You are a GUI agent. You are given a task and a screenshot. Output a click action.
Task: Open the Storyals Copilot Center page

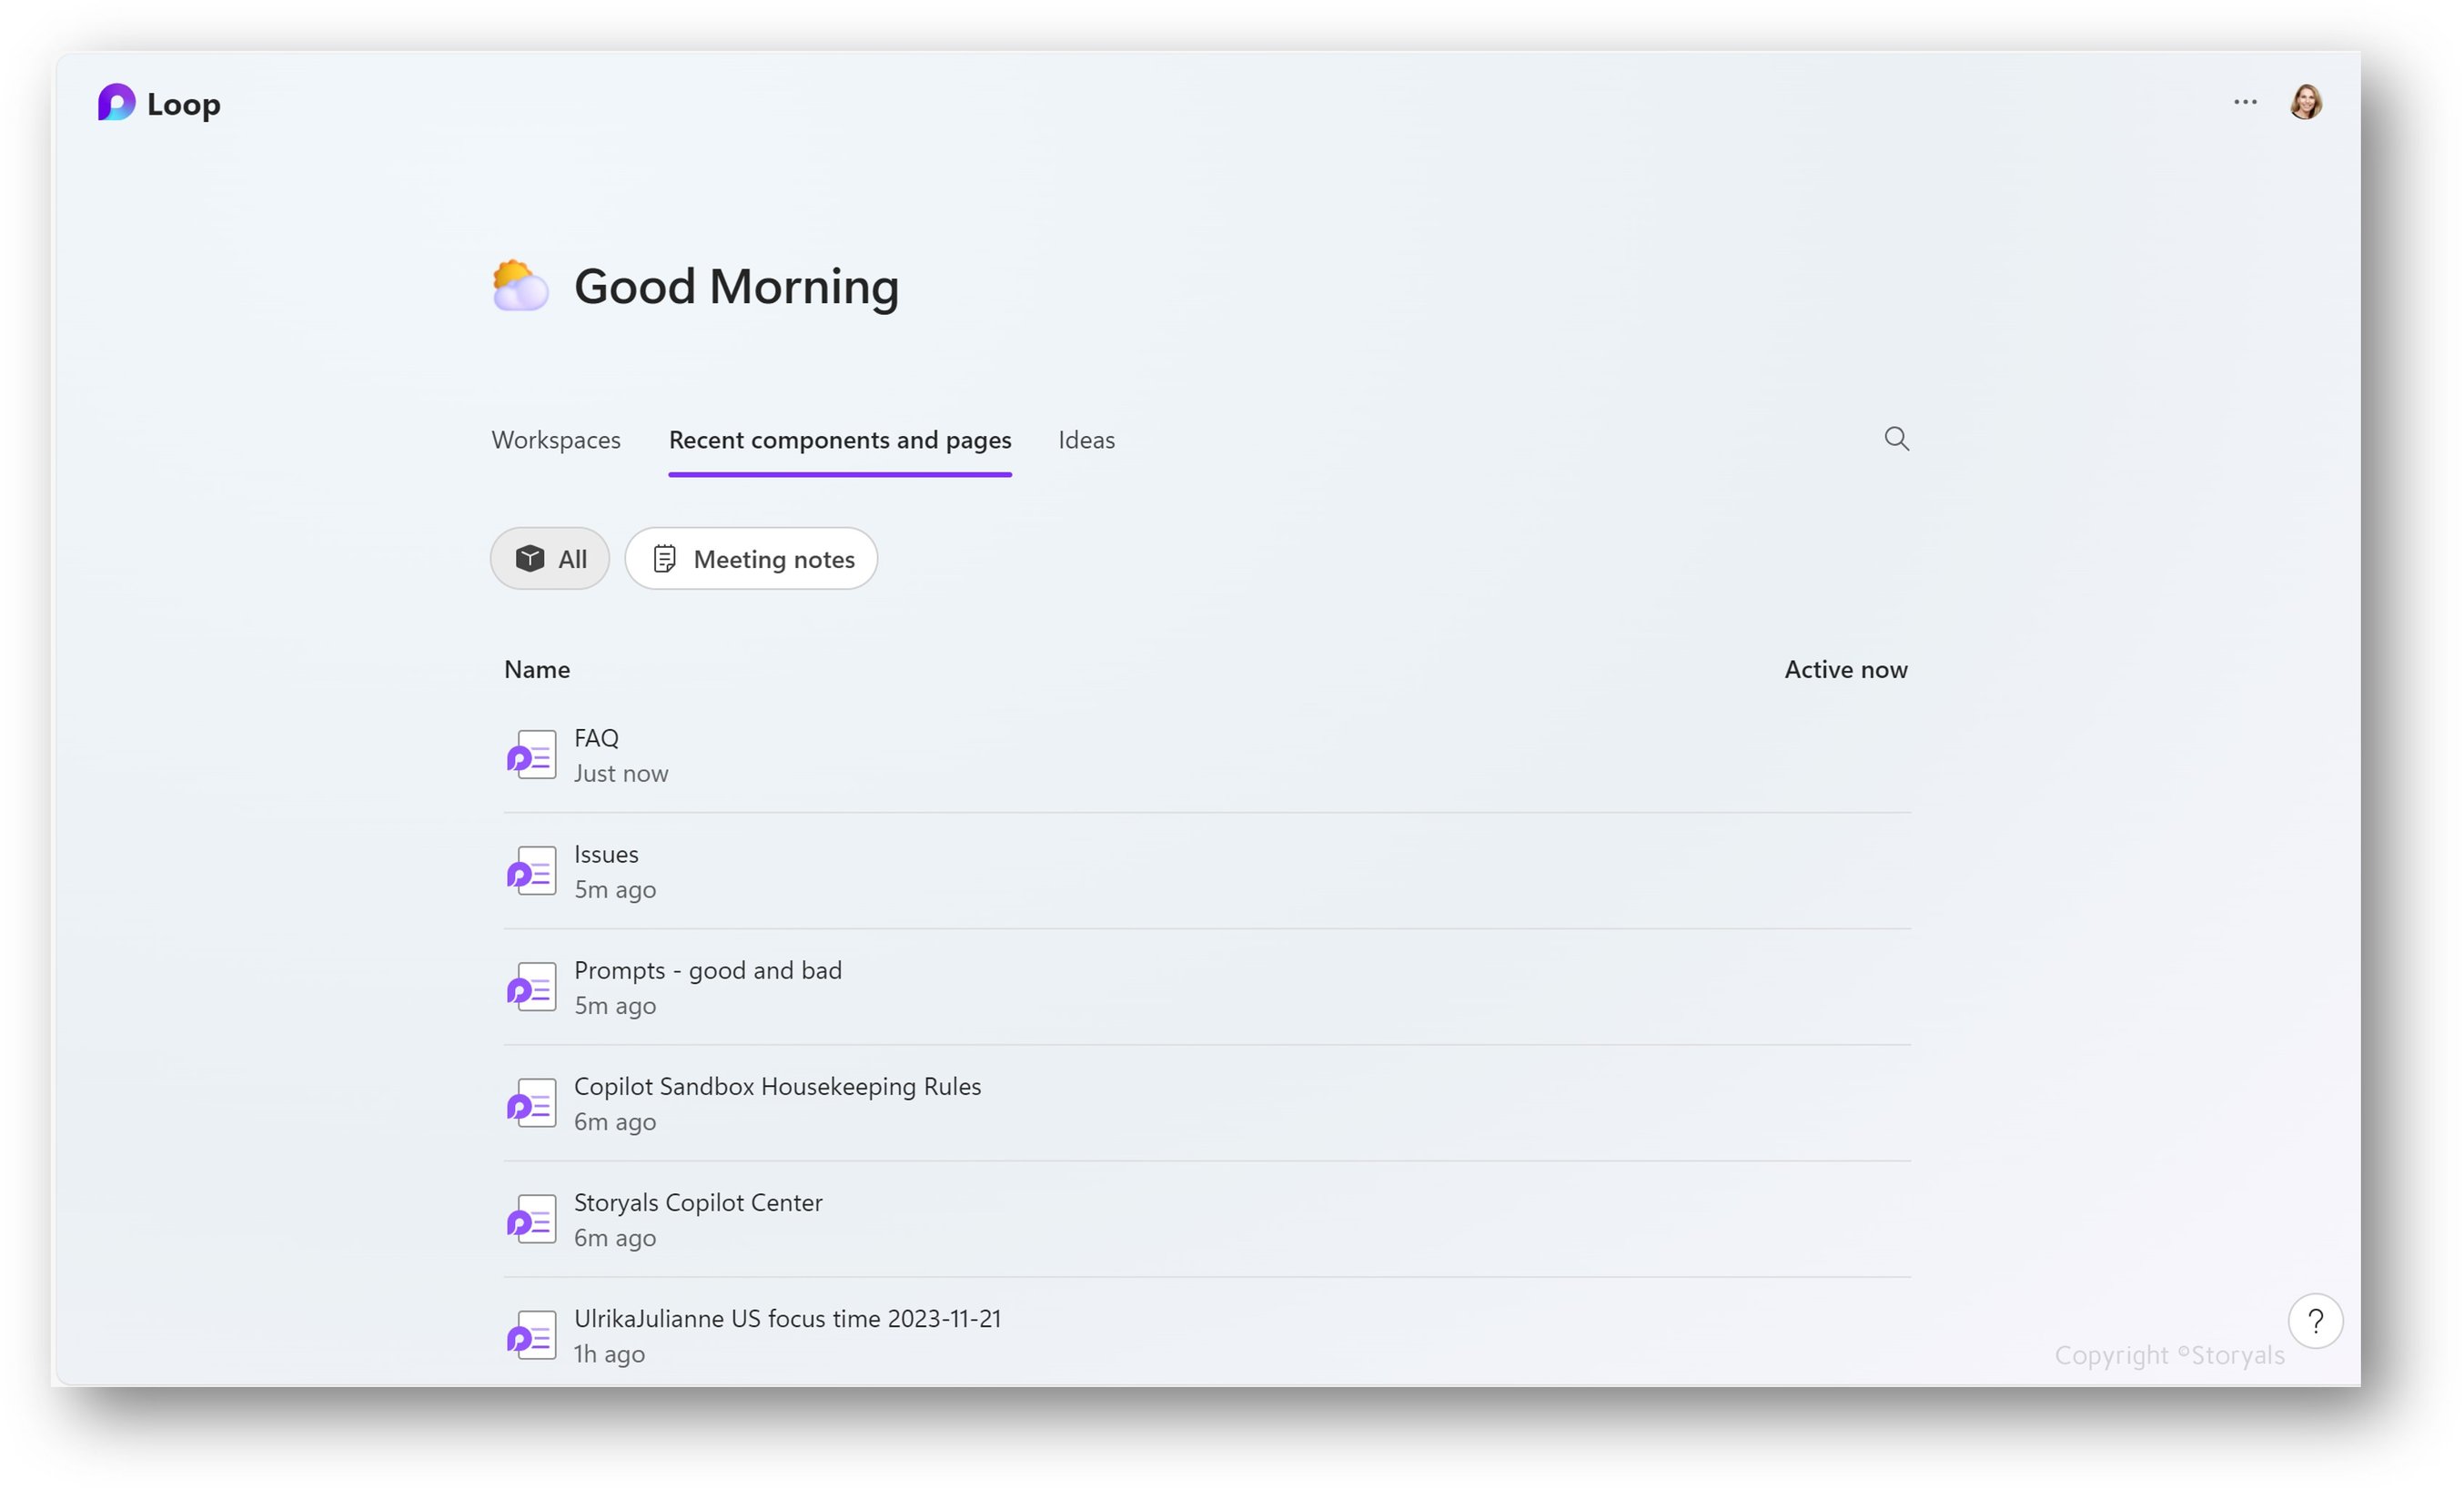coord(698,1202)
